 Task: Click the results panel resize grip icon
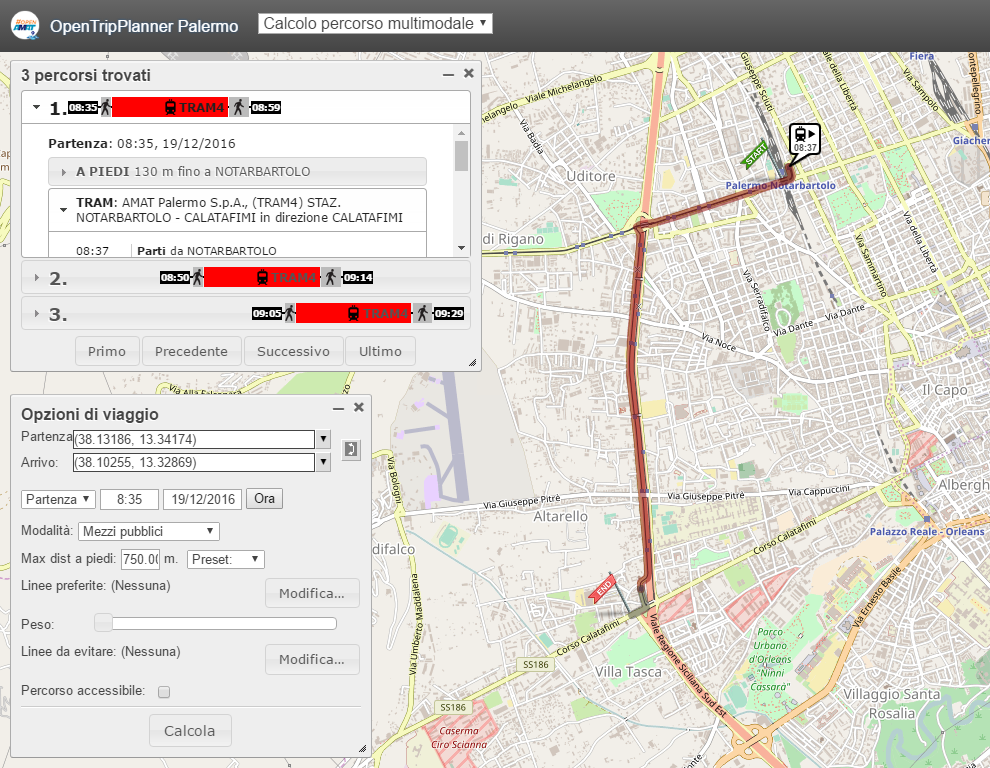[472, 363]
